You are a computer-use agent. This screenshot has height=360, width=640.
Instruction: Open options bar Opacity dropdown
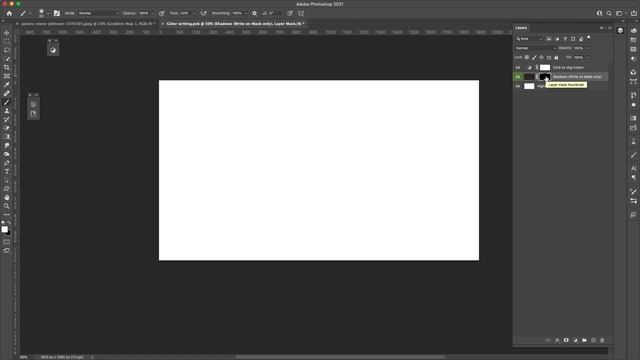152,13
